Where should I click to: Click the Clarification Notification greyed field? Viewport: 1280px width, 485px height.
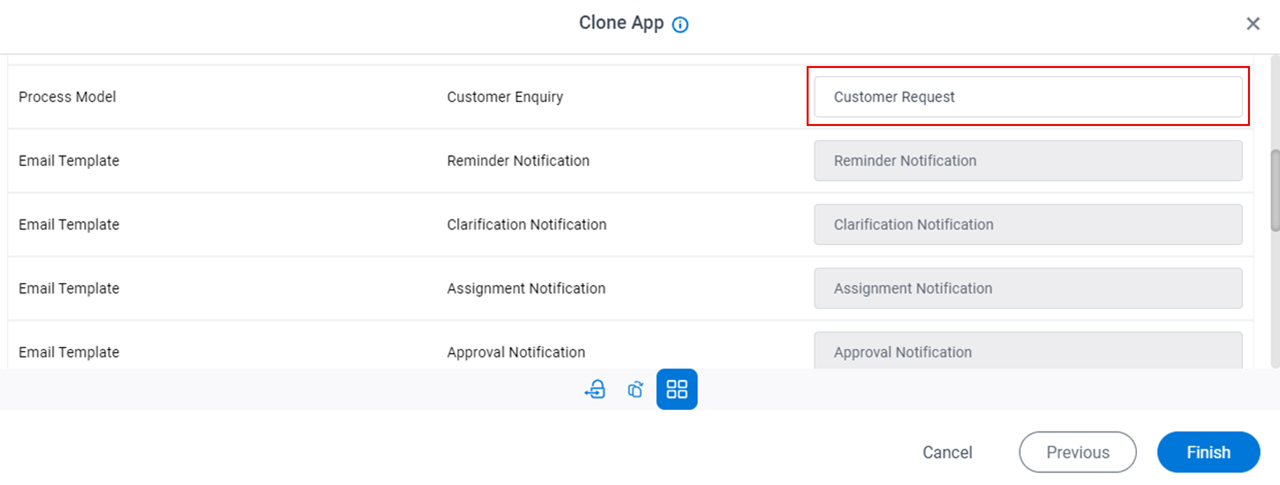tap(1028, 225)
